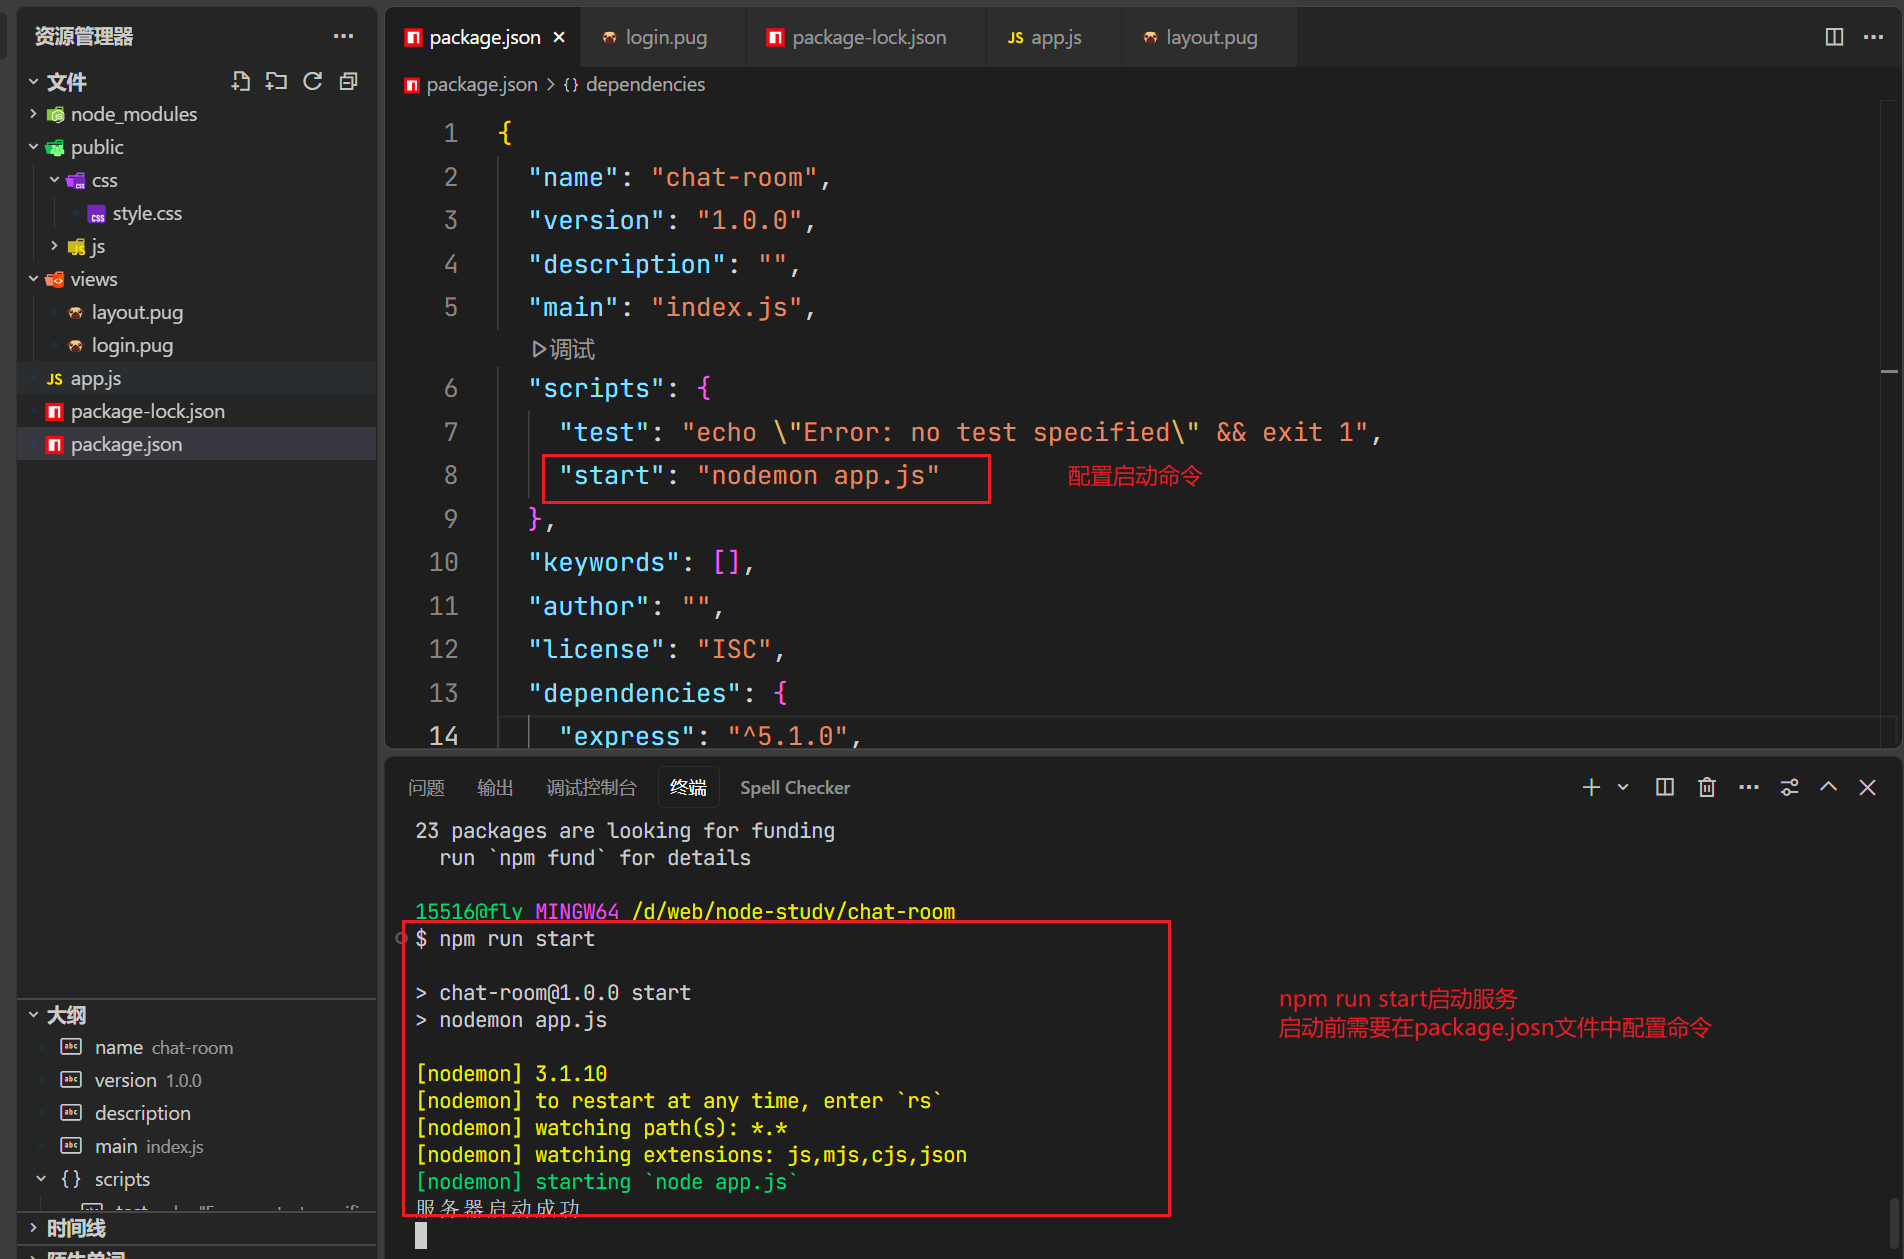The image size is (1904, 1259).
Task: Open terminal panel settings sliders icon
Action: (1789, 788)
